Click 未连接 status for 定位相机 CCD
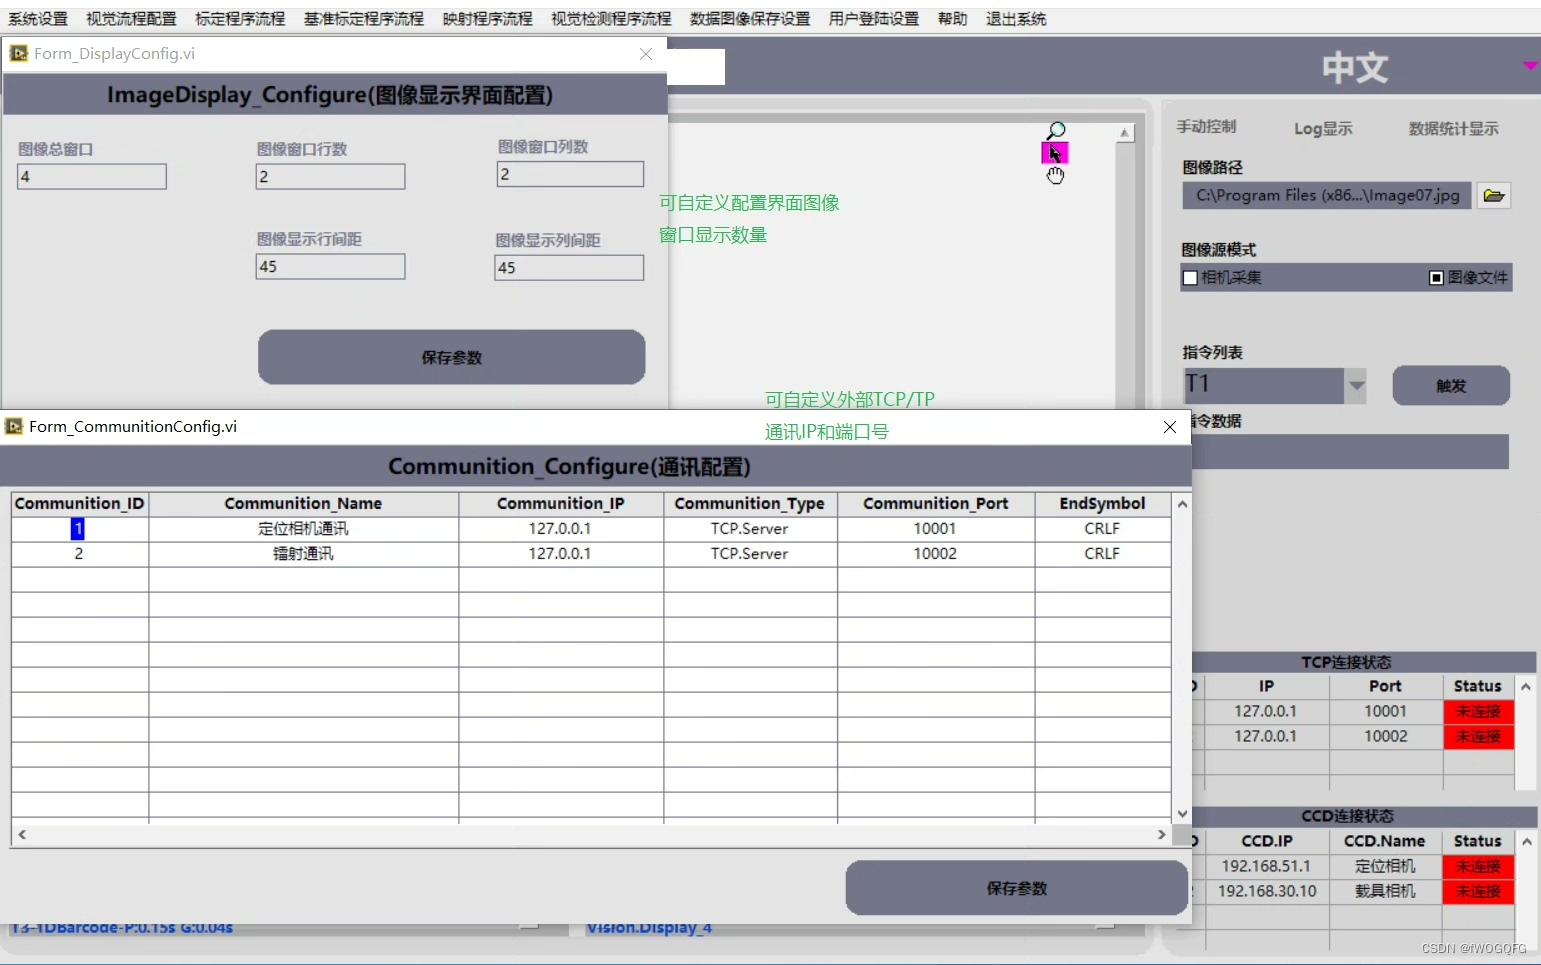Screen dimensions: 1541x965 (1478, 866)
